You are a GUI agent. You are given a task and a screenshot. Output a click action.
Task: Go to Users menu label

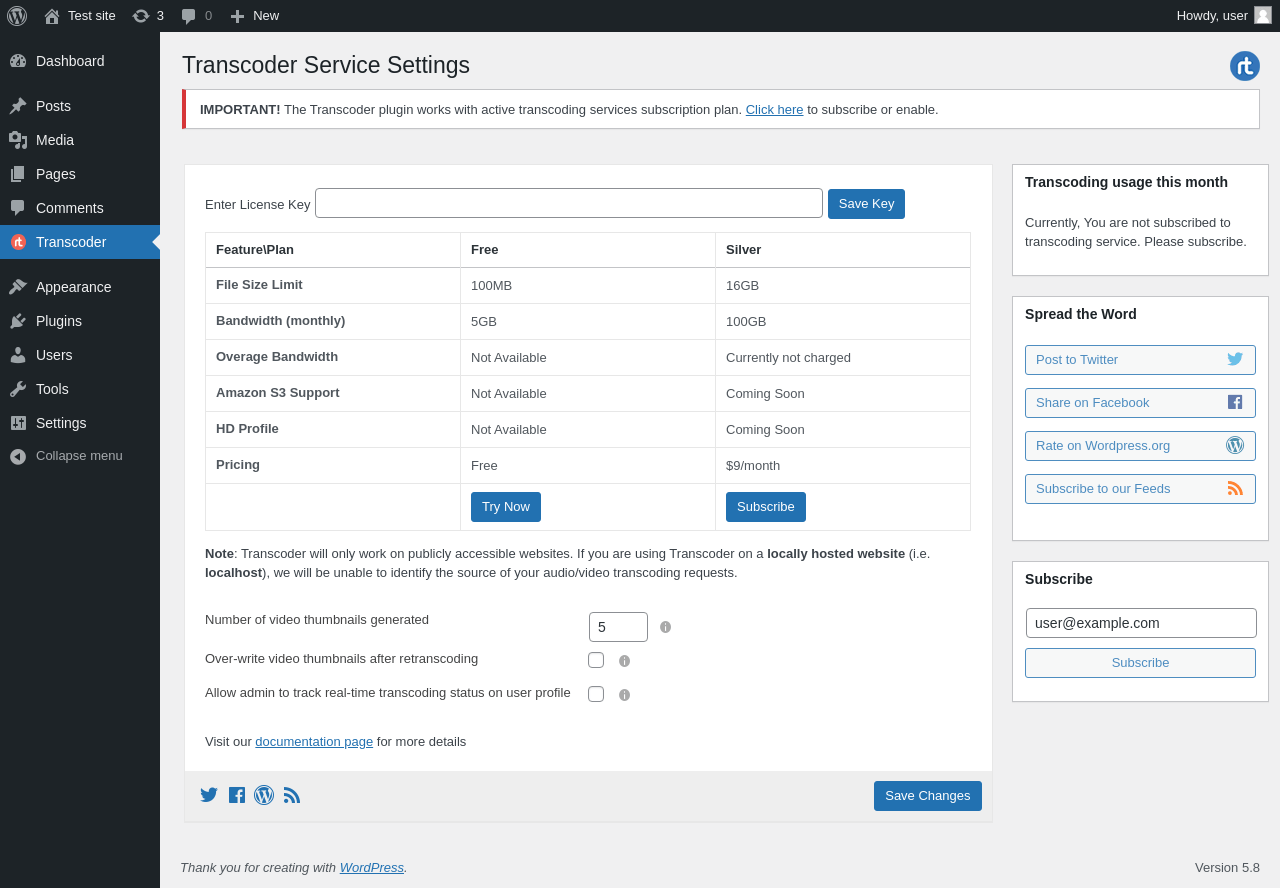click(54, 355)
